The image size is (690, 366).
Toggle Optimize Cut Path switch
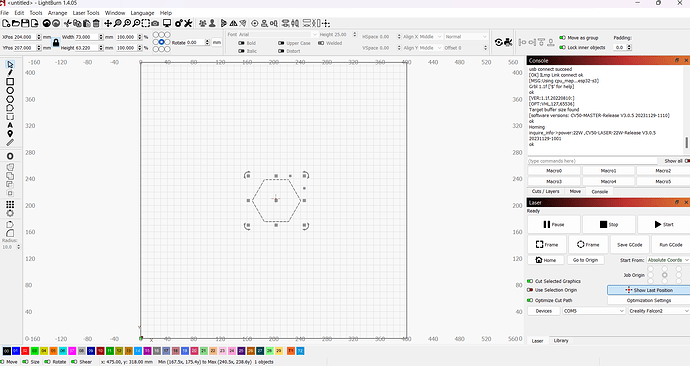(530, 300)
